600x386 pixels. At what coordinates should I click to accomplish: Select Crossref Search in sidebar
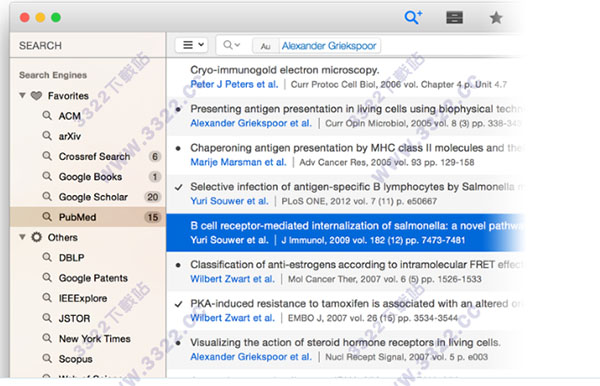point(95,156)
